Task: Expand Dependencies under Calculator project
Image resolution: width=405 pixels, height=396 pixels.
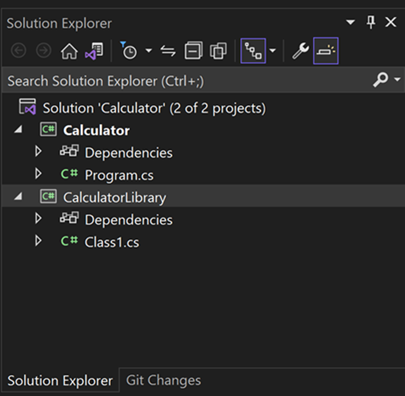Action: point(38,151)
